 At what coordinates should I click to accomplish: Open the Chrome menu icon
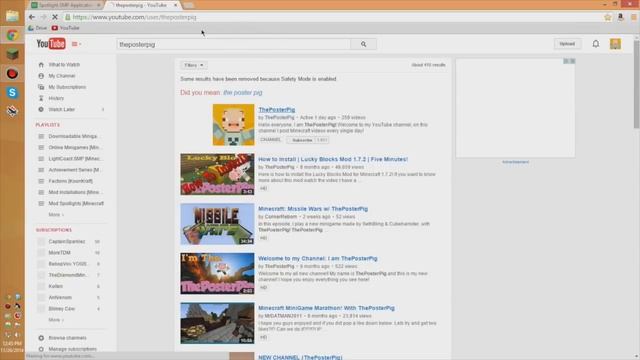[634, 17]
